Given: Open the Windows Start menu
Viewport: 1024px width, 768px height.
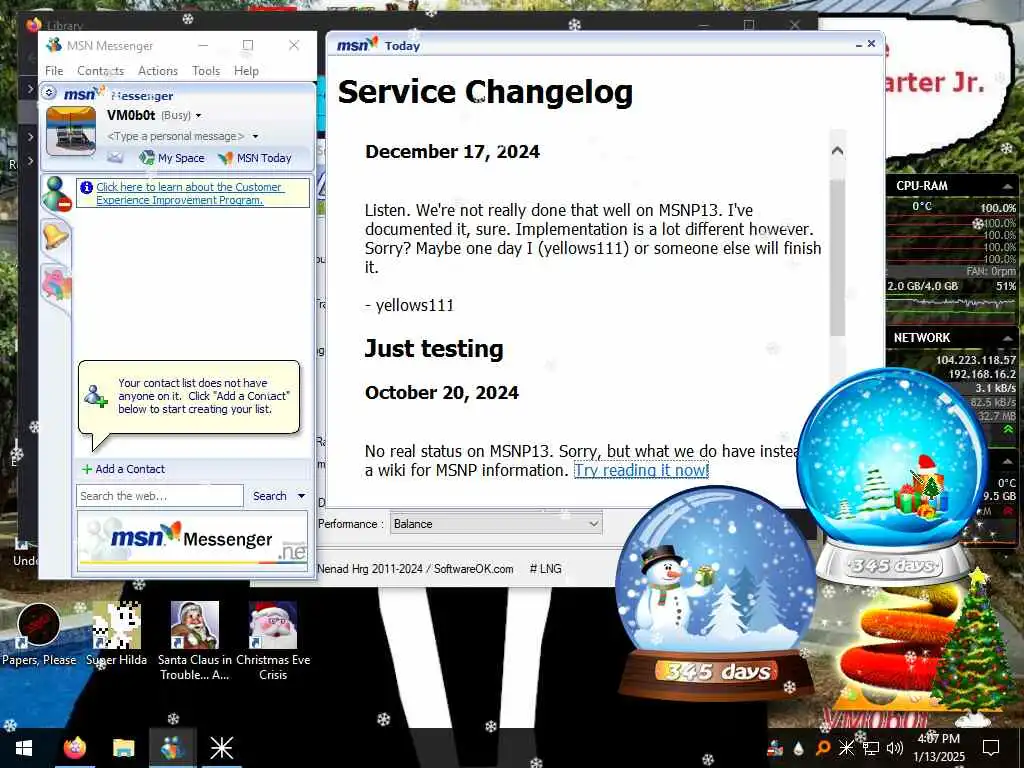Looking at the screenshot, I should [24, 748].
